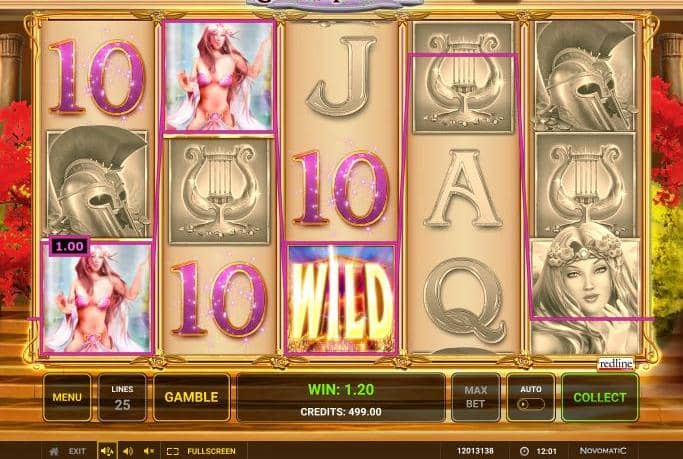Open the LINES 25 selector
This screenshot has height=459, width=683.
tap(122, 397)
